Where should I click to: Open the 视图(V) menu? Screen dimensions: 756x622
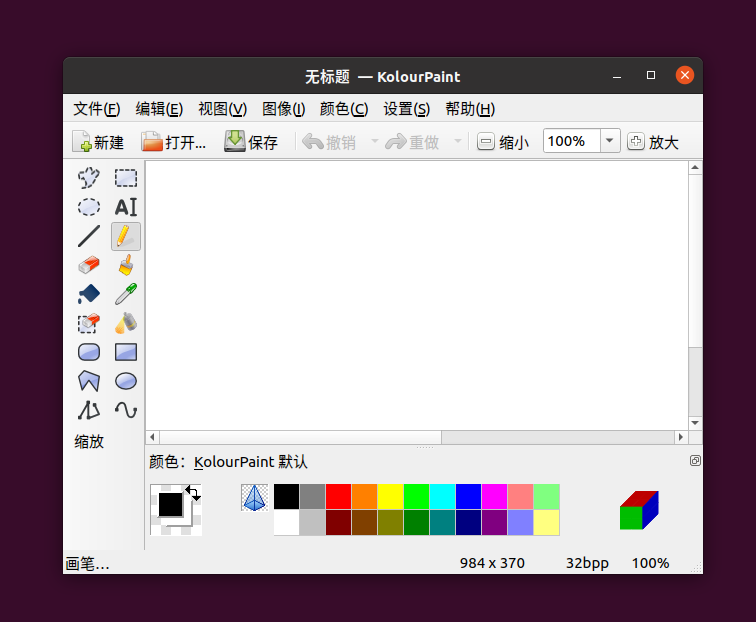(x=222, y=108)
